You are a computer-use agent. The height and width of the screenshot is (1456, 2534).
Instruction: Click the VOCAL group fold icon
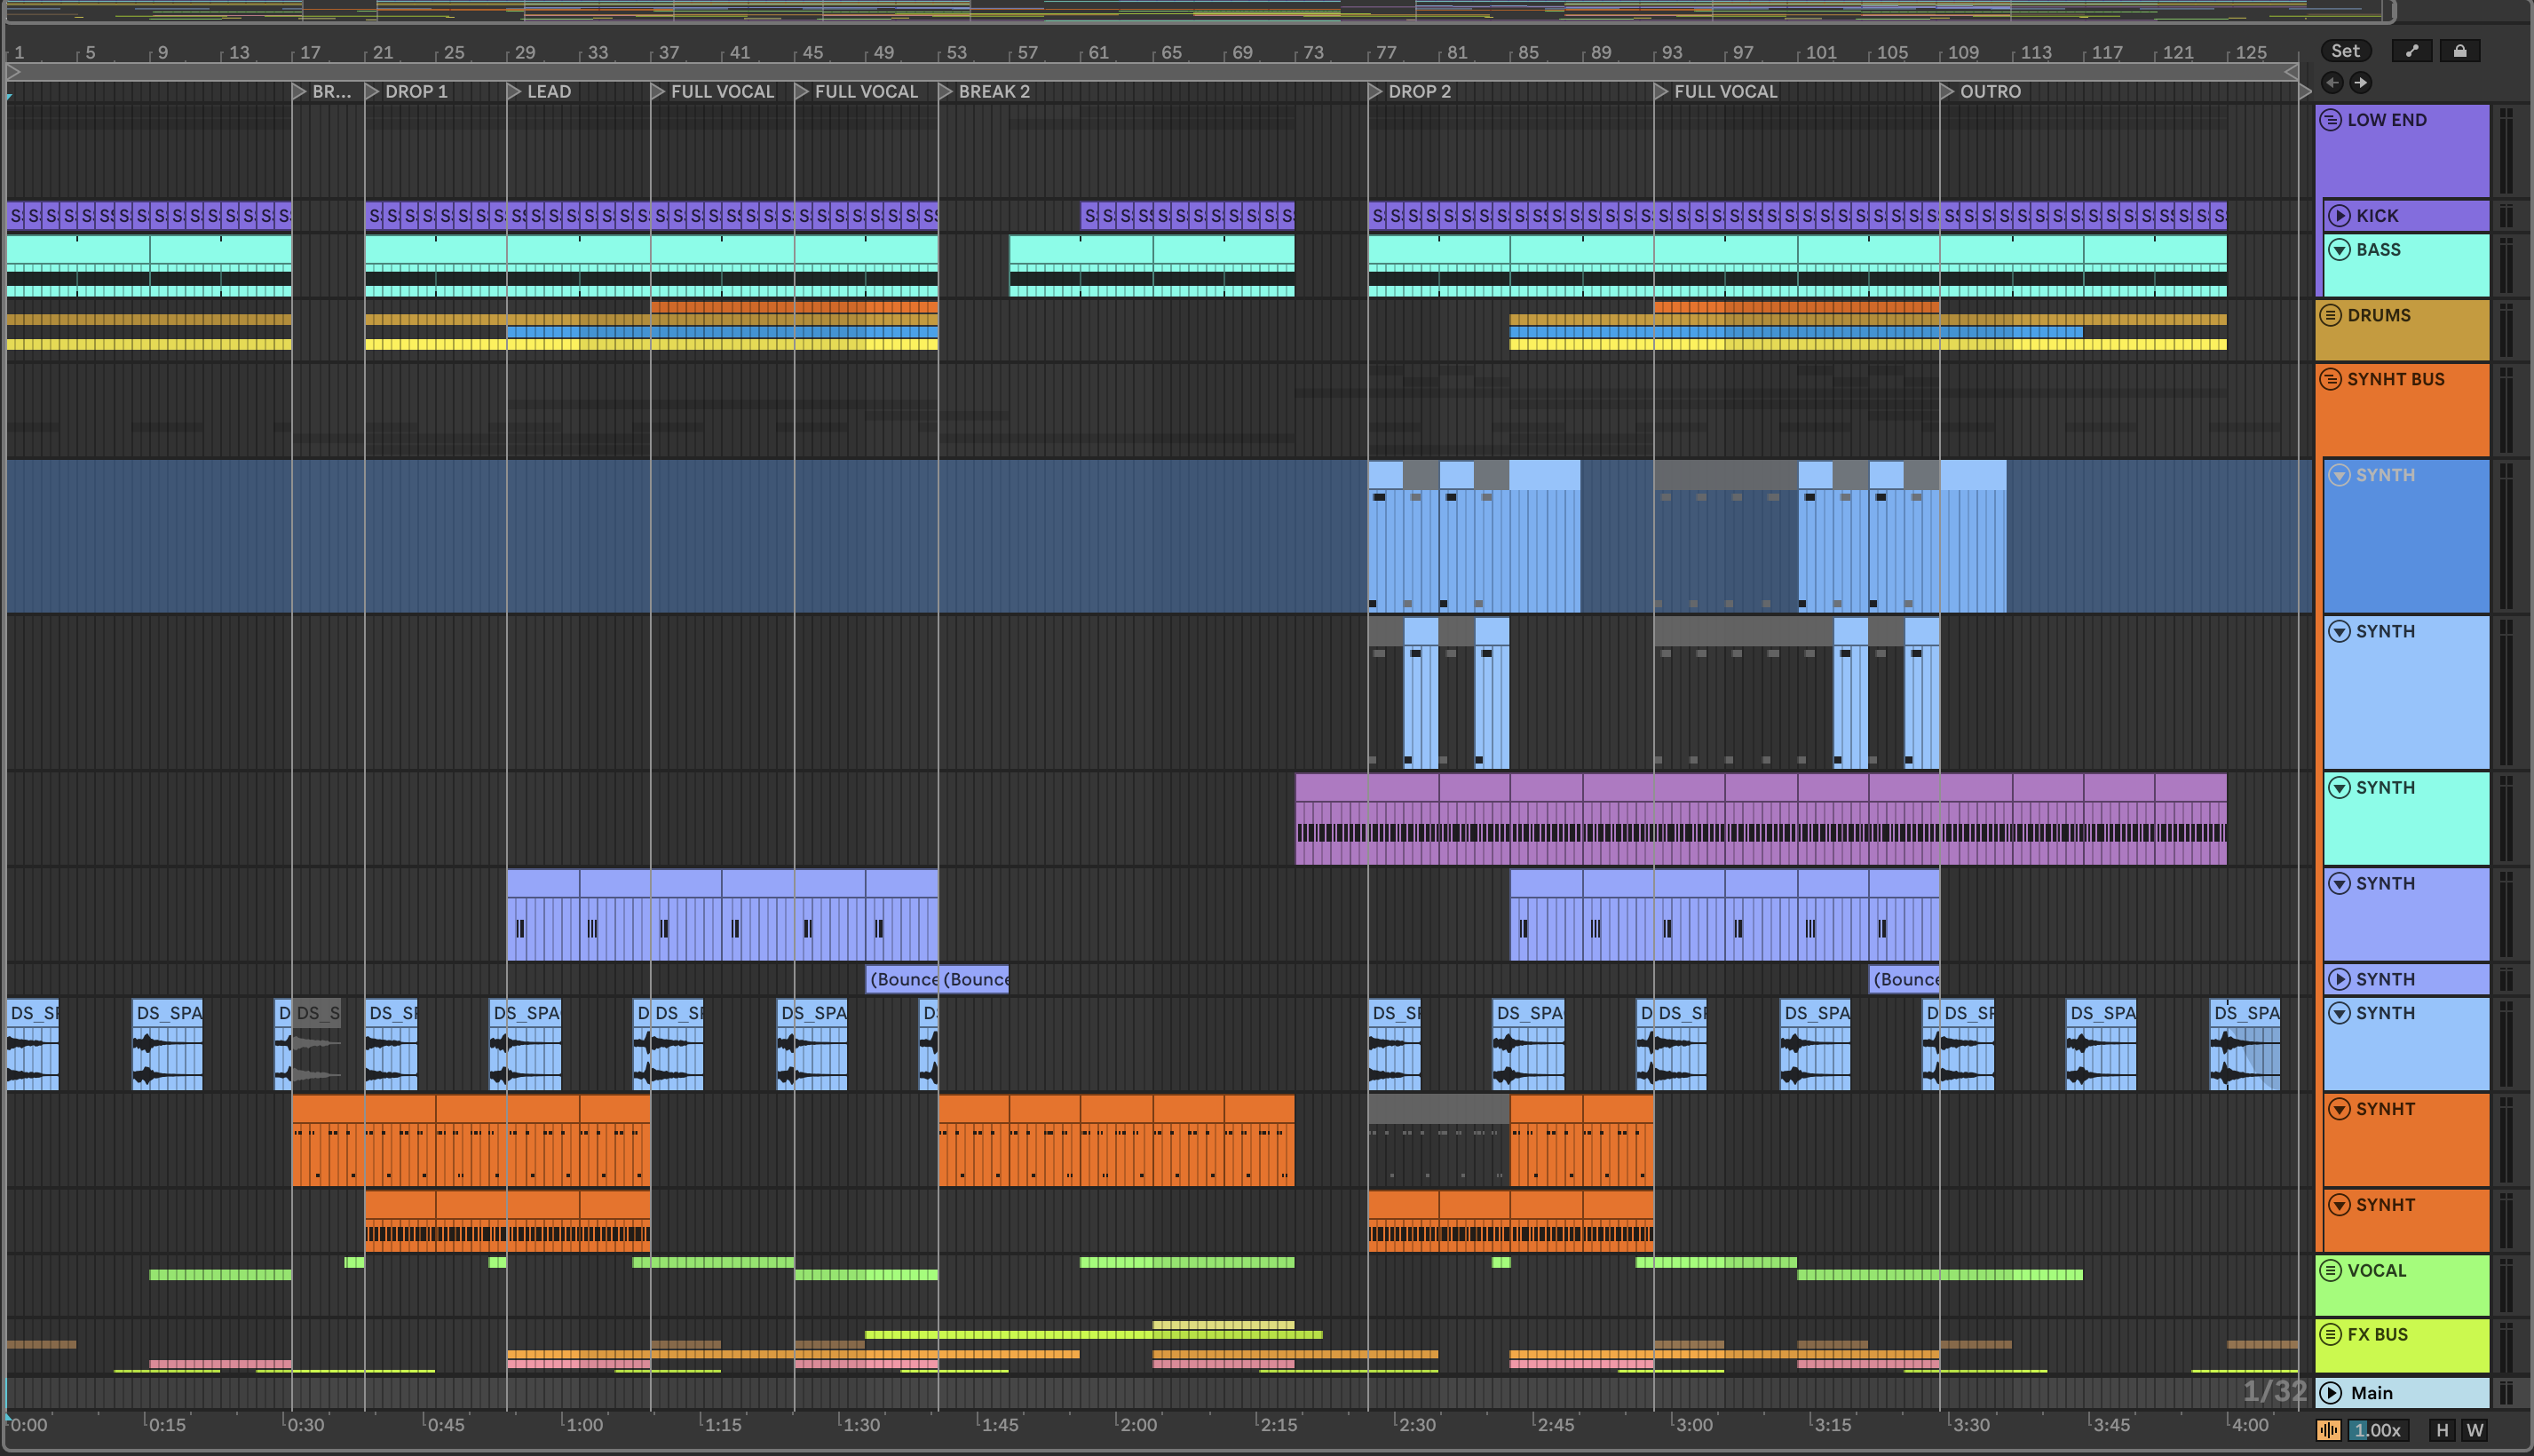pyautogui.click(x=2330, y=1270)
